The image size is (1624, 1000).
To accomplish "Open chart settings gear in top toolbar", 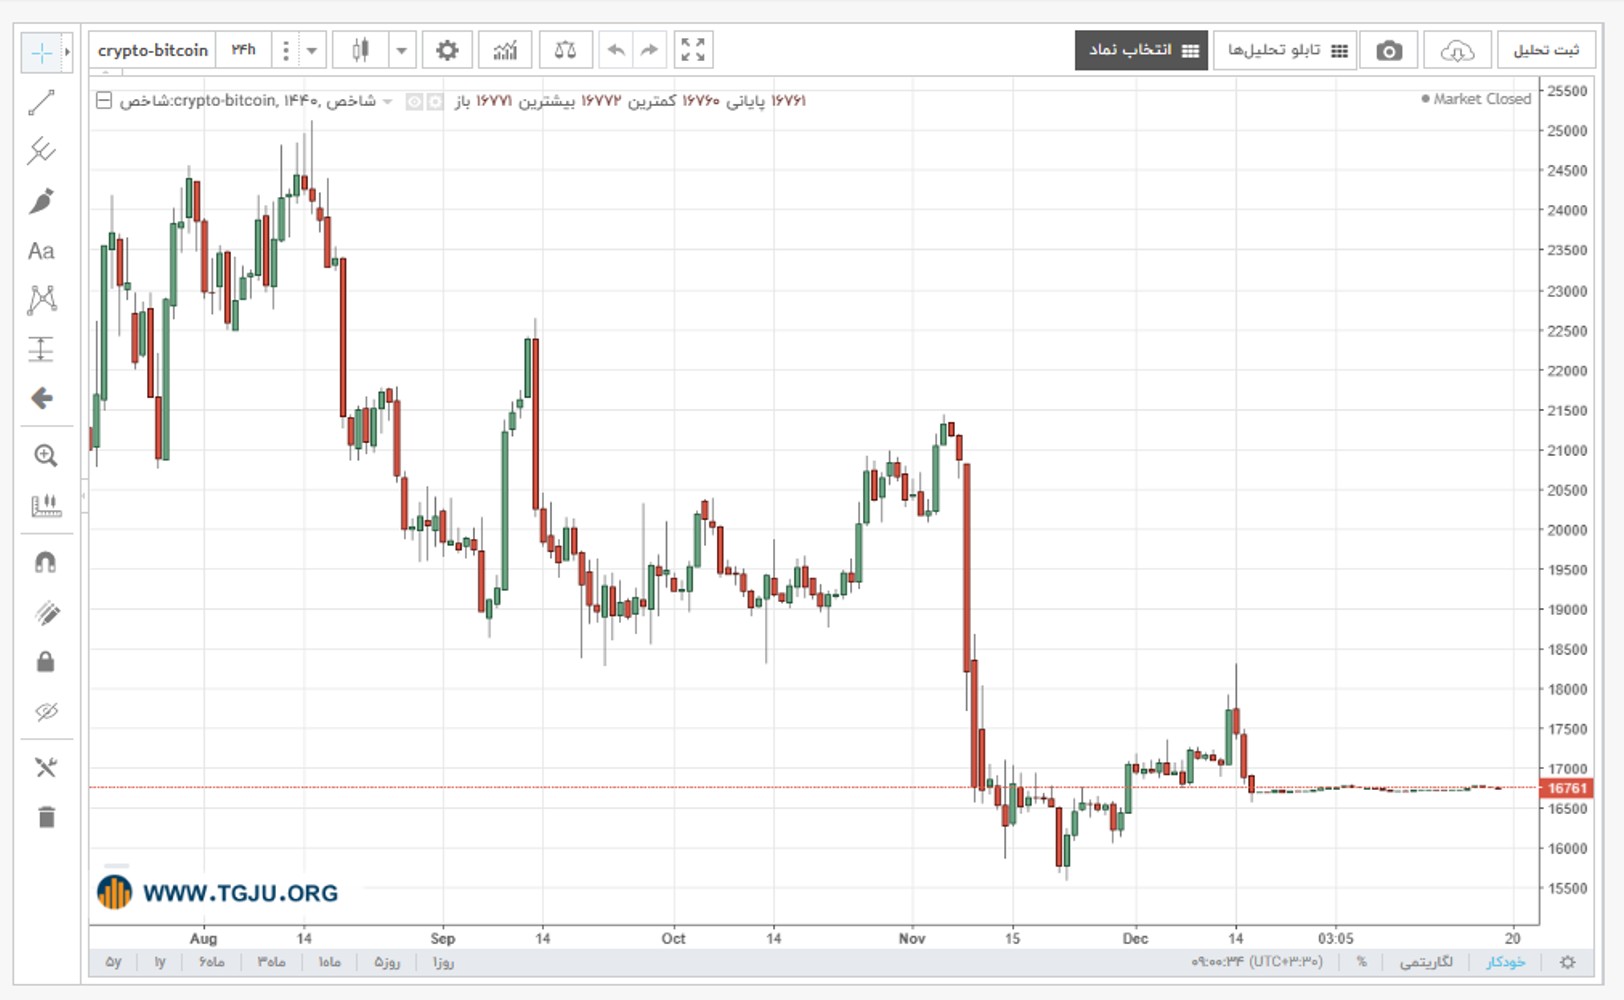I will tap(447, 50).
